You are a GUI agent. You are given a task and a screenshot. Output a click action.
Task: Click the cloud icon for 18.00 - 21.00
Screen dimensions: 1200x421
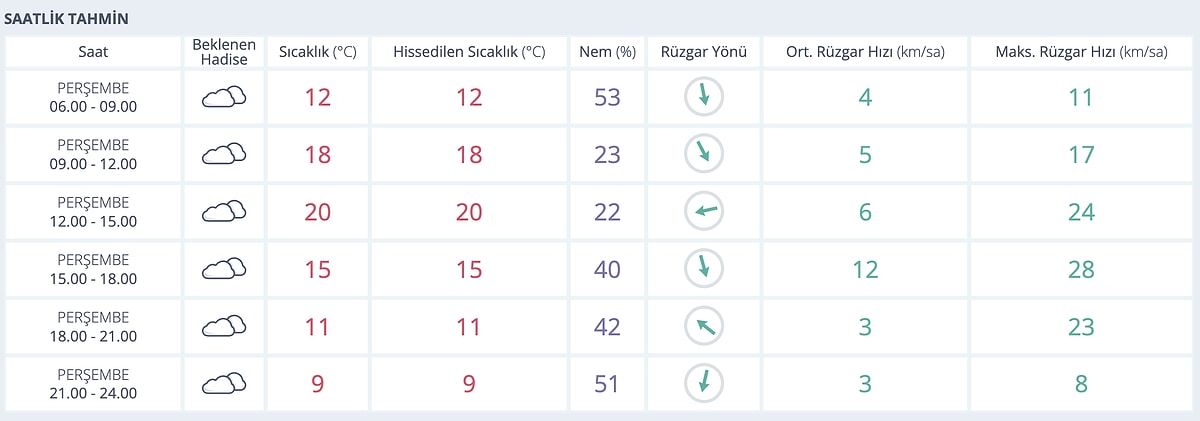224,326
